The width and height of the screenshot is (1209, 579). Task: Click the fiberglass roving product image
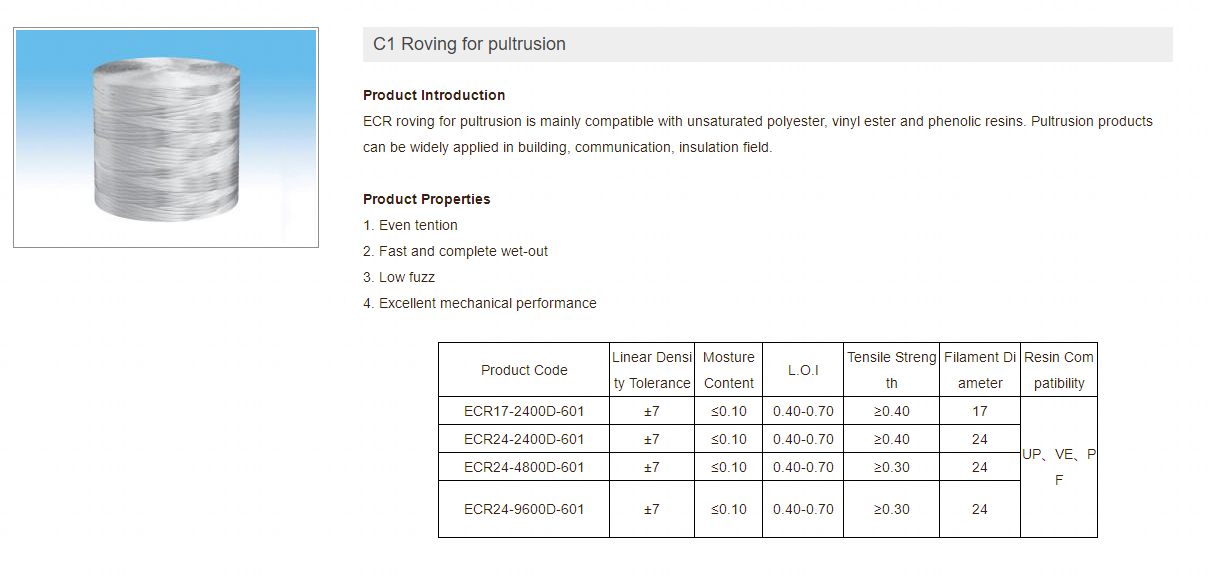[x=166, y=137]
